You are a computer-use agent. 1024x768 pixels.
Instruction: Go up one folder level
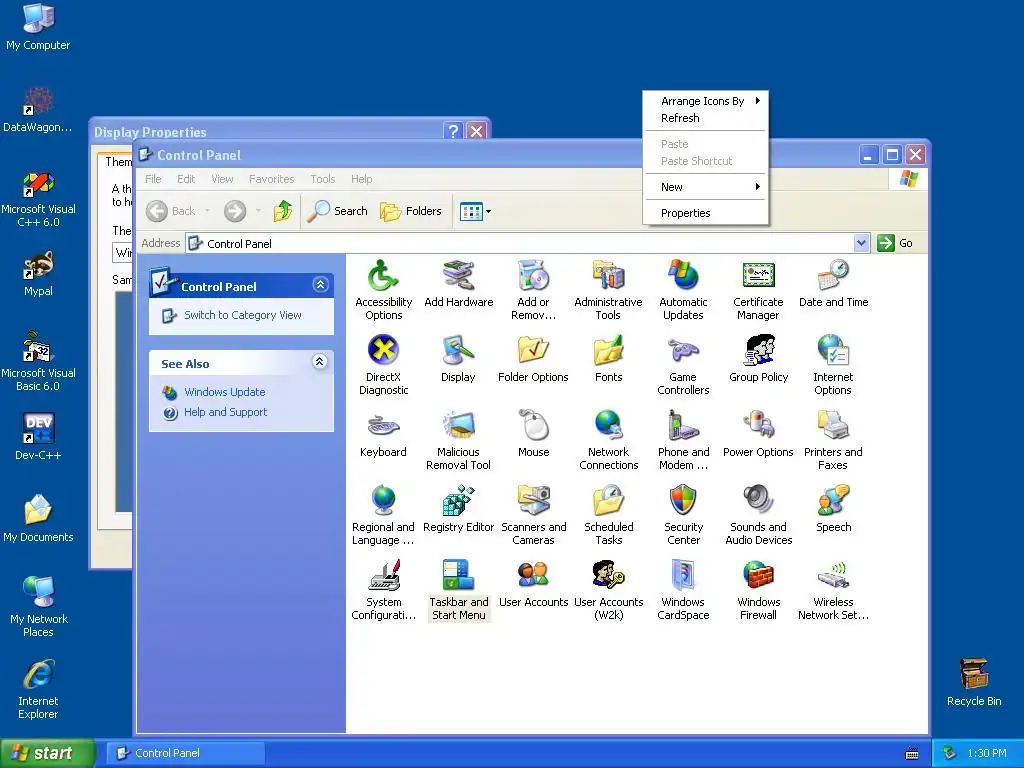pyautogui.click(x=282, y=211)
